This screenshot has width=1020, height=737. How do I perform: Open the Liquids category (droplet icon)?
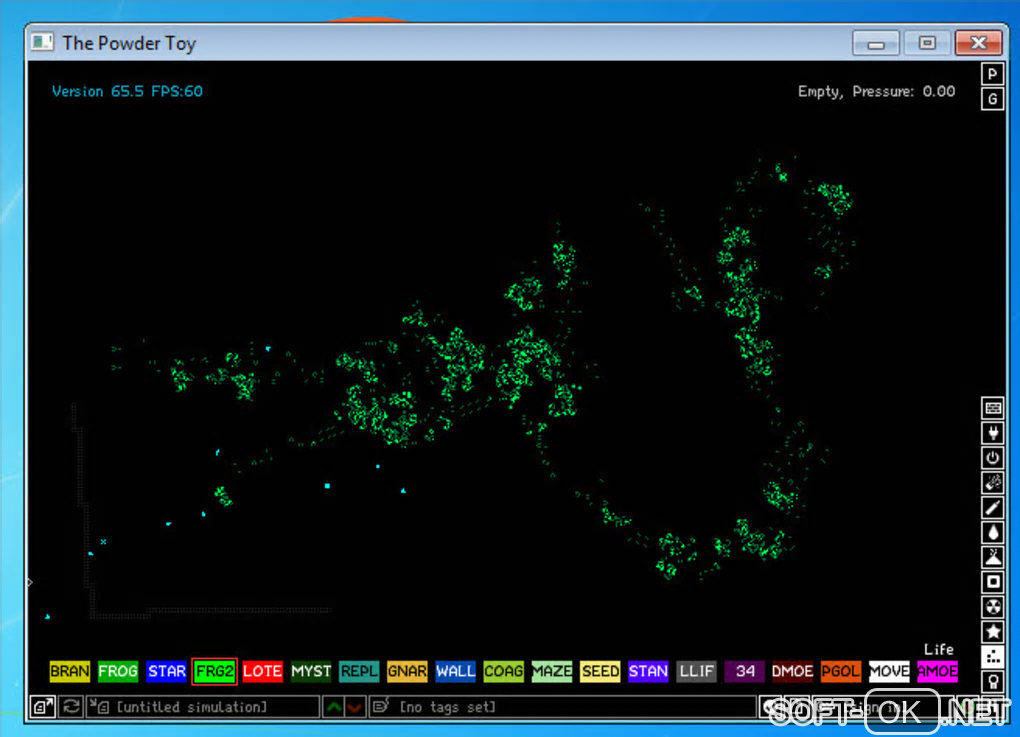993,532
